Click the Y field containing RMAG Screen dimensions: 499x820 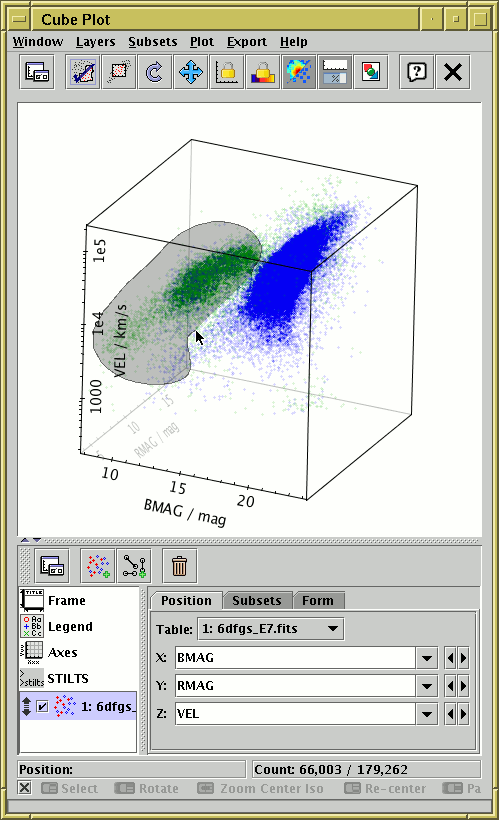tap(296, 686)
